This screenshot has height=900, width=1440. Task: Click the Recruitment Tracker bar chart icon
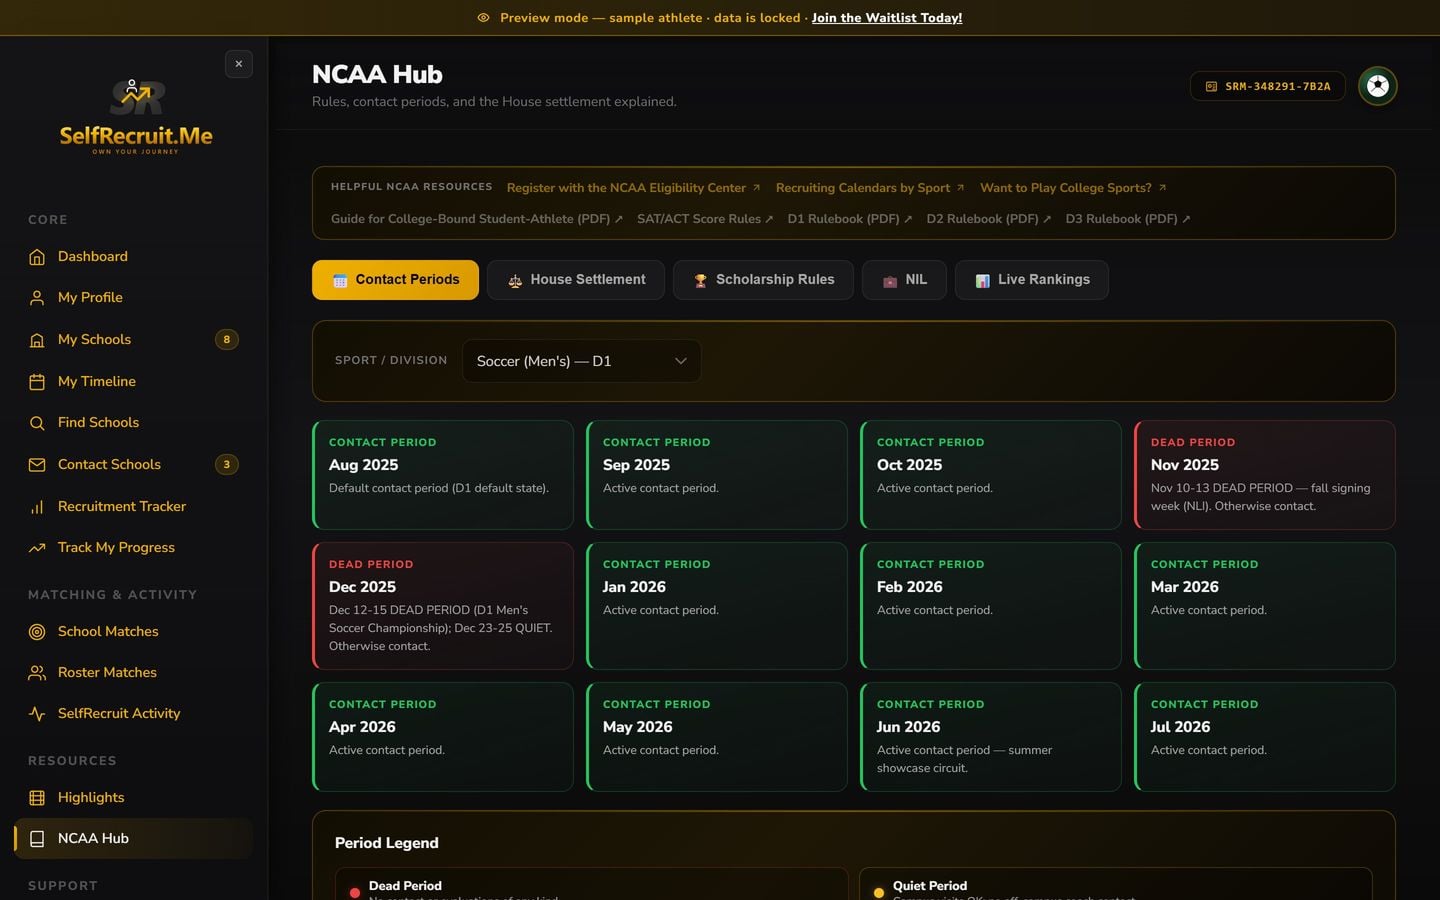[x=37, y=507]
